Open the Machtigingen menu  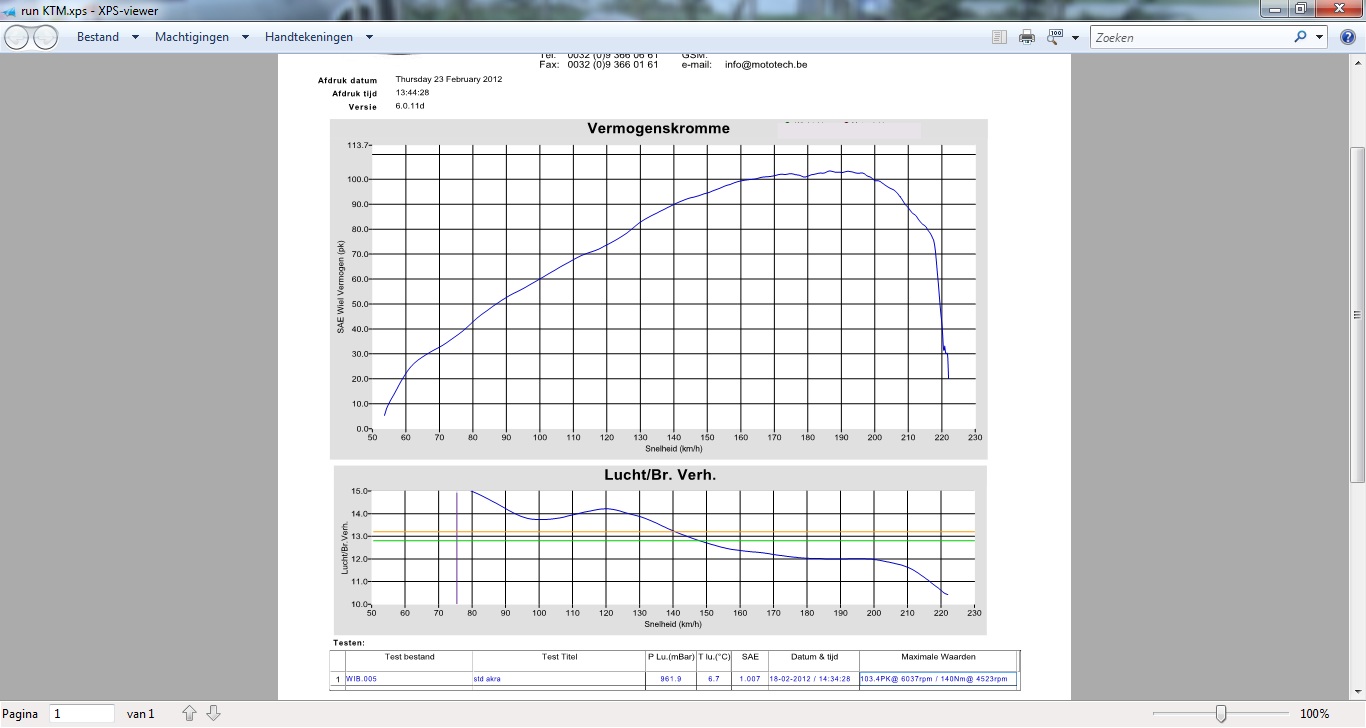click(192, 37)
